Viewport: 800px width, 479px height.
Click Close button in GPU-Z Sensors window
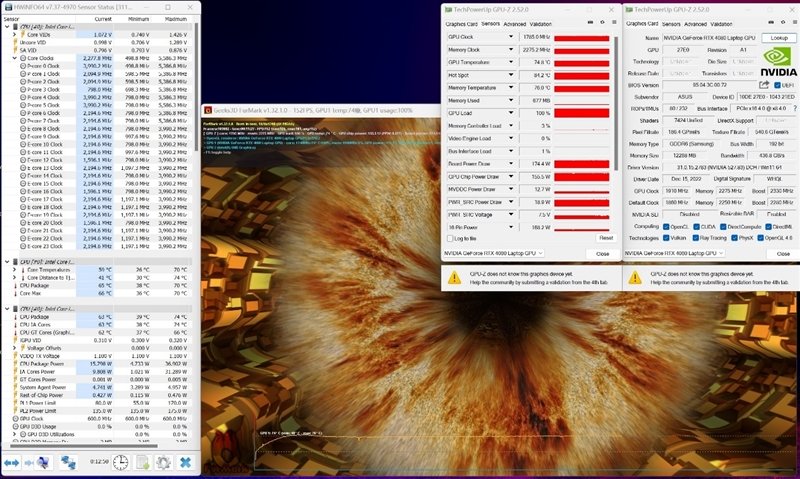point(602,254)
